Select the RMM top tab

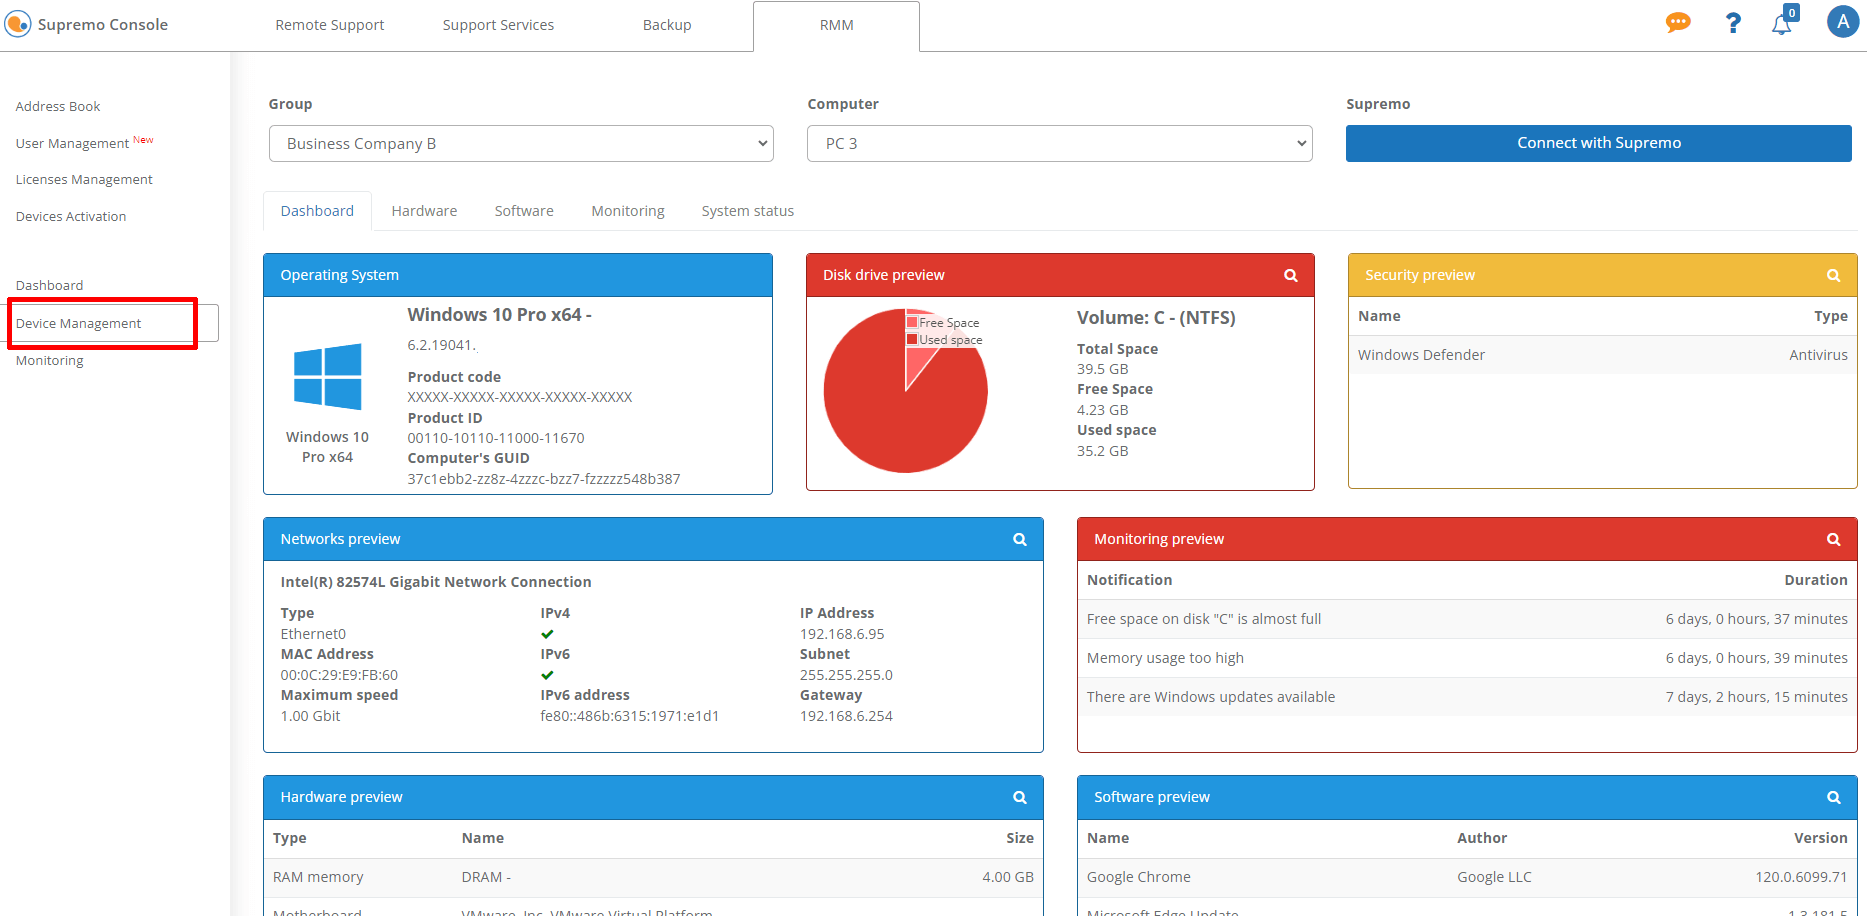(x=836, y=26)
